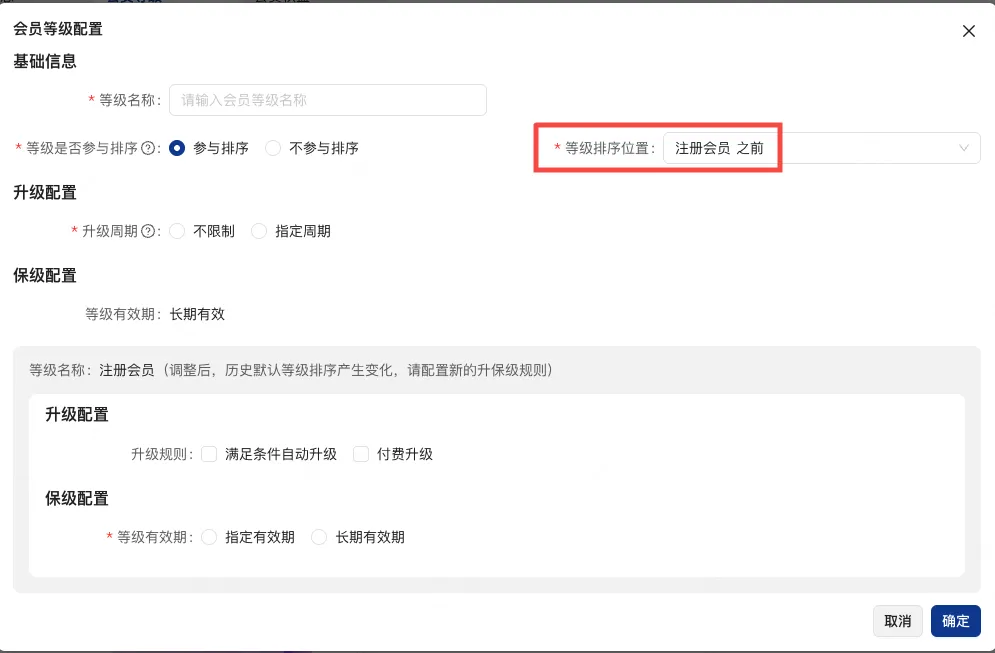995x653 pixels.
Task: Click the 注册会员 level name text
Action: point(126,371)
